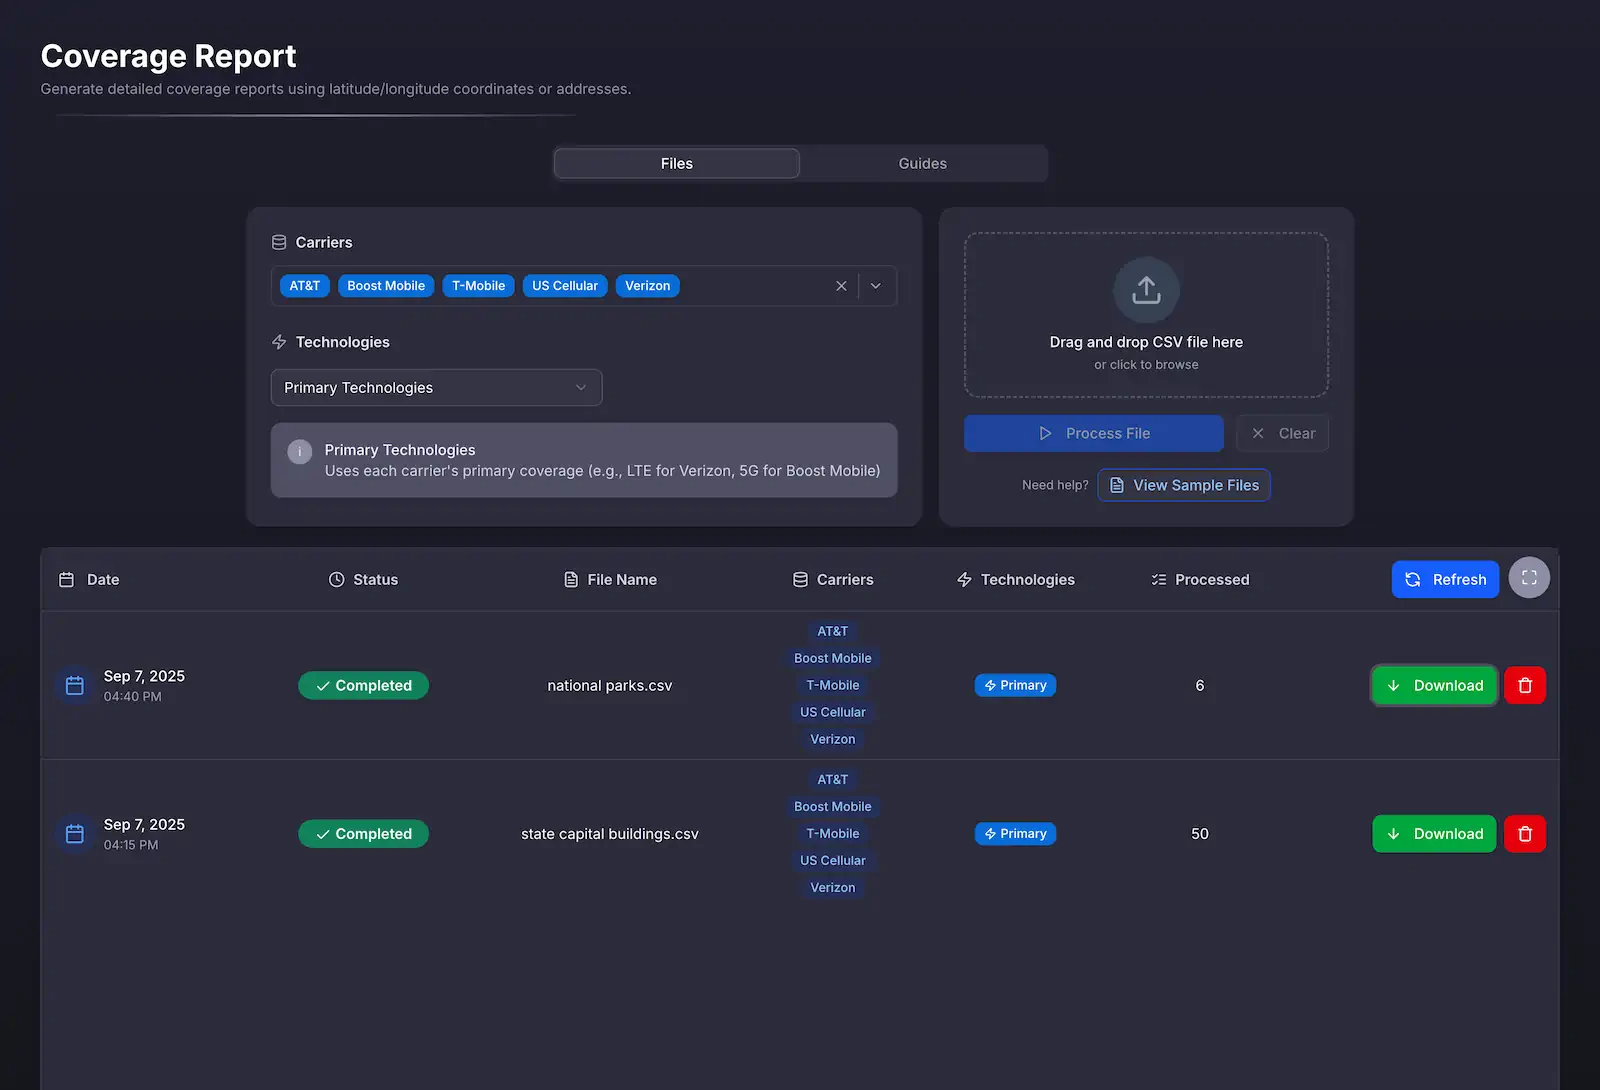1600x1090 pixels.
Task: Deselect the Verizon carrier chip
Action: click(647, 286)
